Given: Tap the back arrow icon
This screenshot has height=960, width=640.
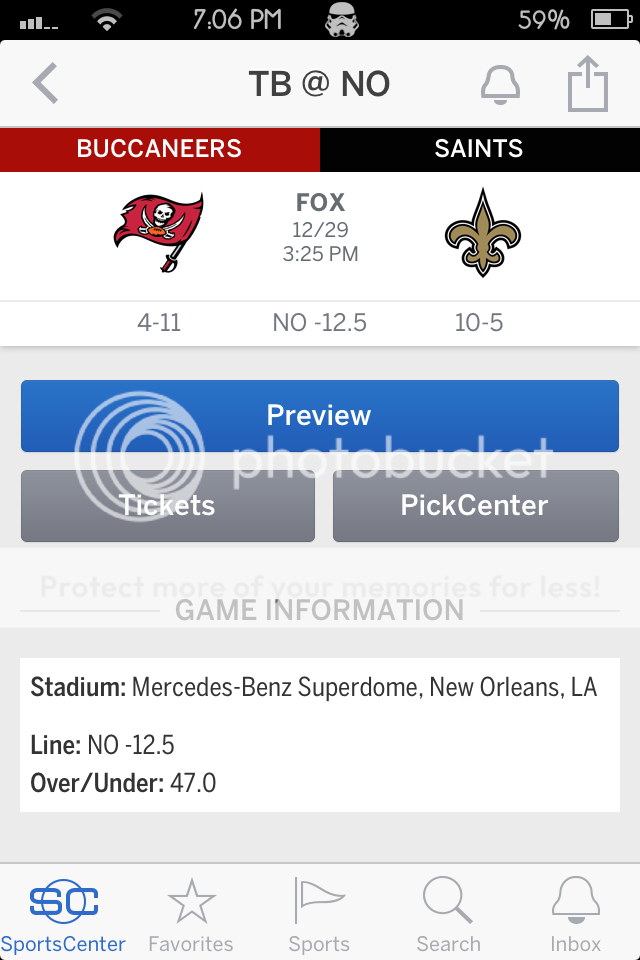Looking at the screenshot, I should tap(45, 83).
